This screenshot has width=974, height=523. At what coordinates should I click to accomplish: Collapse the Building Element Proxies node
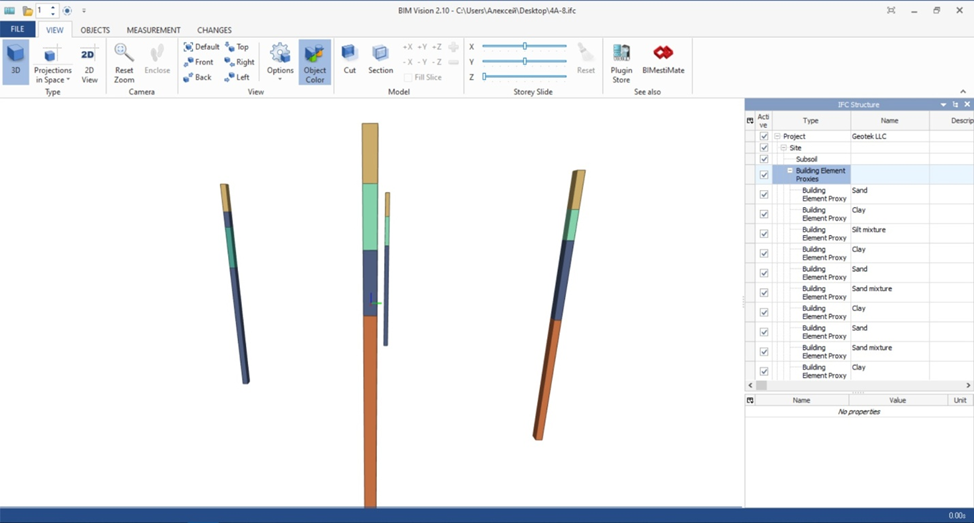[789, 171]
